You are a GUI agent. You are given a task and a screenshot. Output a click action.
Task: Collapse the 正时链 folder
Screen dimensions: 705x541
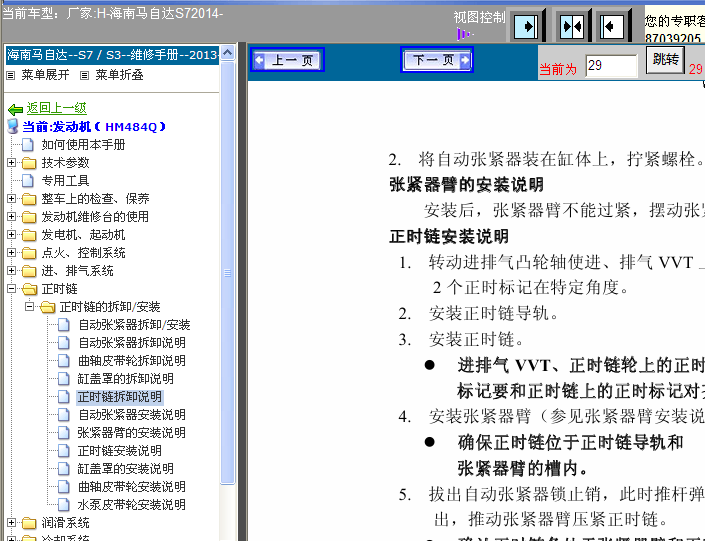coord(12,288)
